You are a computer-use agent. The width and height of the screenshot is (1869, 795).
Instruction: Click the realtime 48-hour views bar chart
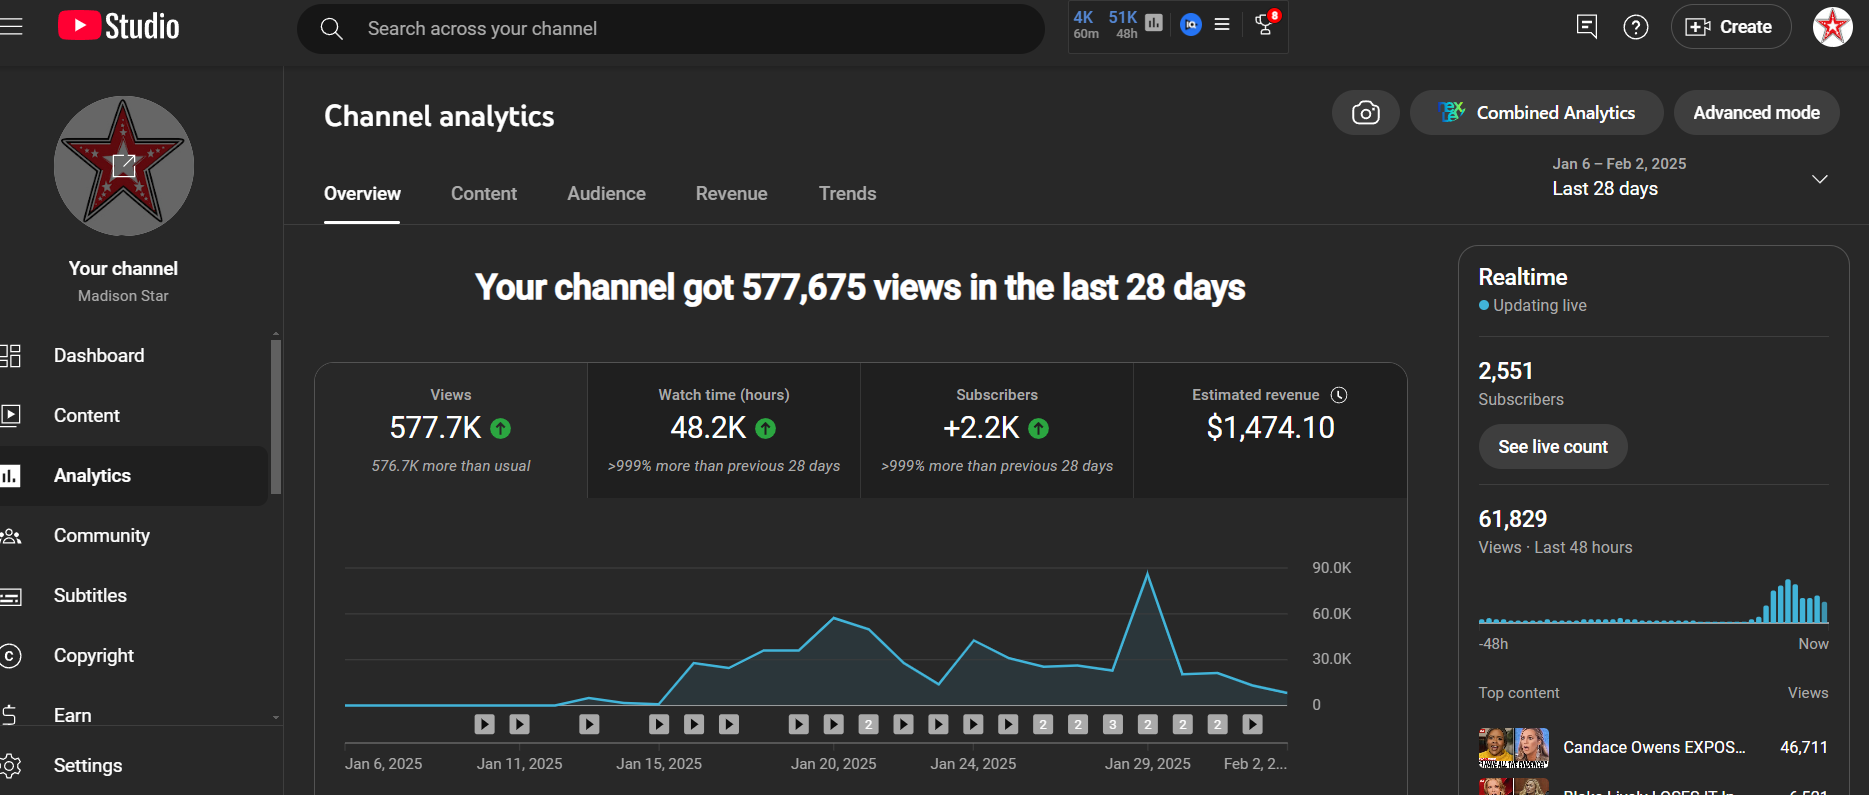point(1653,601)
